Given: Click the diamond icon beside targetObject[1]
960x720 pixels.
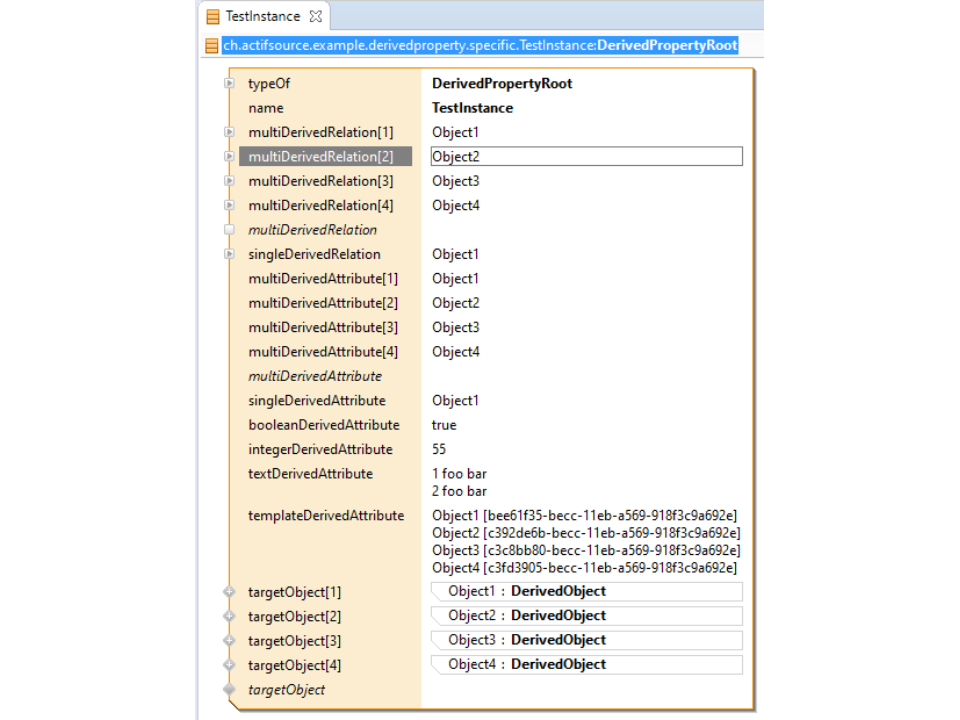Looking at the screenshot, I should click(x=229, y=592).
